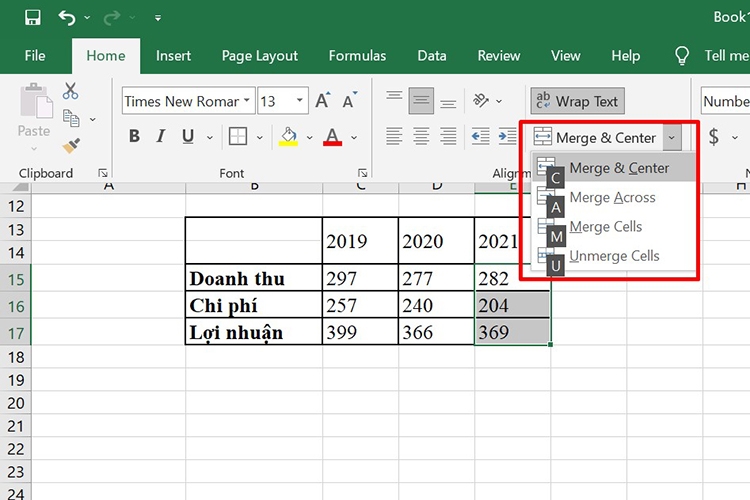Open the Font Color palette arrow
The image size is (750, 500).
tap(354, 137)
